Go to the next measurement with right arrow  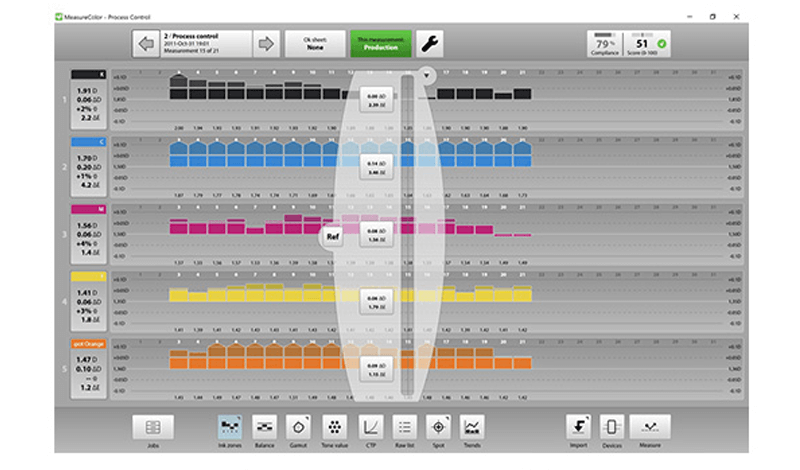click(x=266, y=44)
